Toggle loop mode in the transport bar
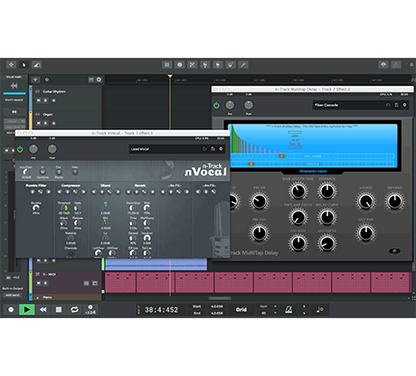This screenshot has height=376, width=416. pyautogui.click(x=74, y=310)
